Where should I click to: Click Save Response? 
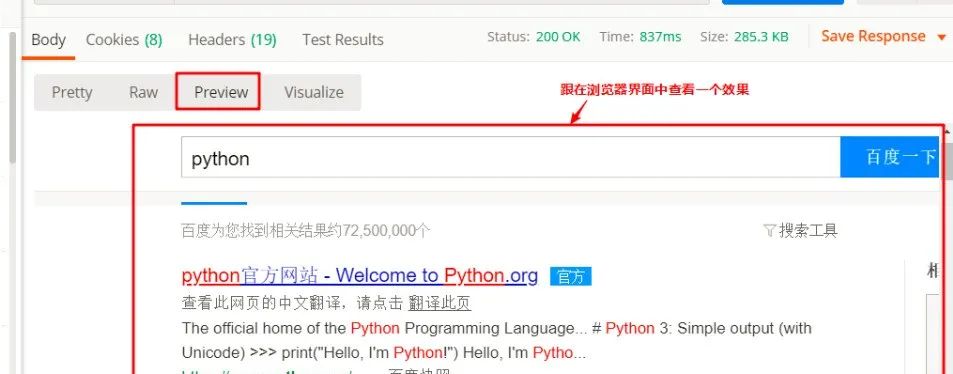pos(873,36)
